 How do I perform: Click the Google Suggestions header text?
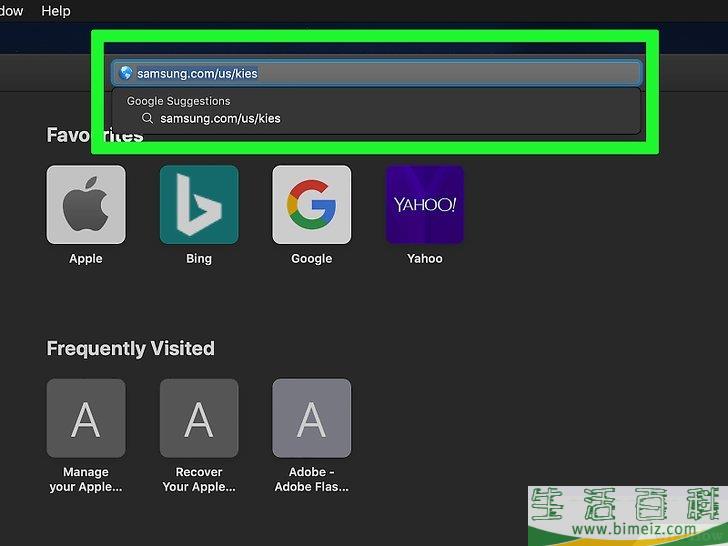pos(178,101)
